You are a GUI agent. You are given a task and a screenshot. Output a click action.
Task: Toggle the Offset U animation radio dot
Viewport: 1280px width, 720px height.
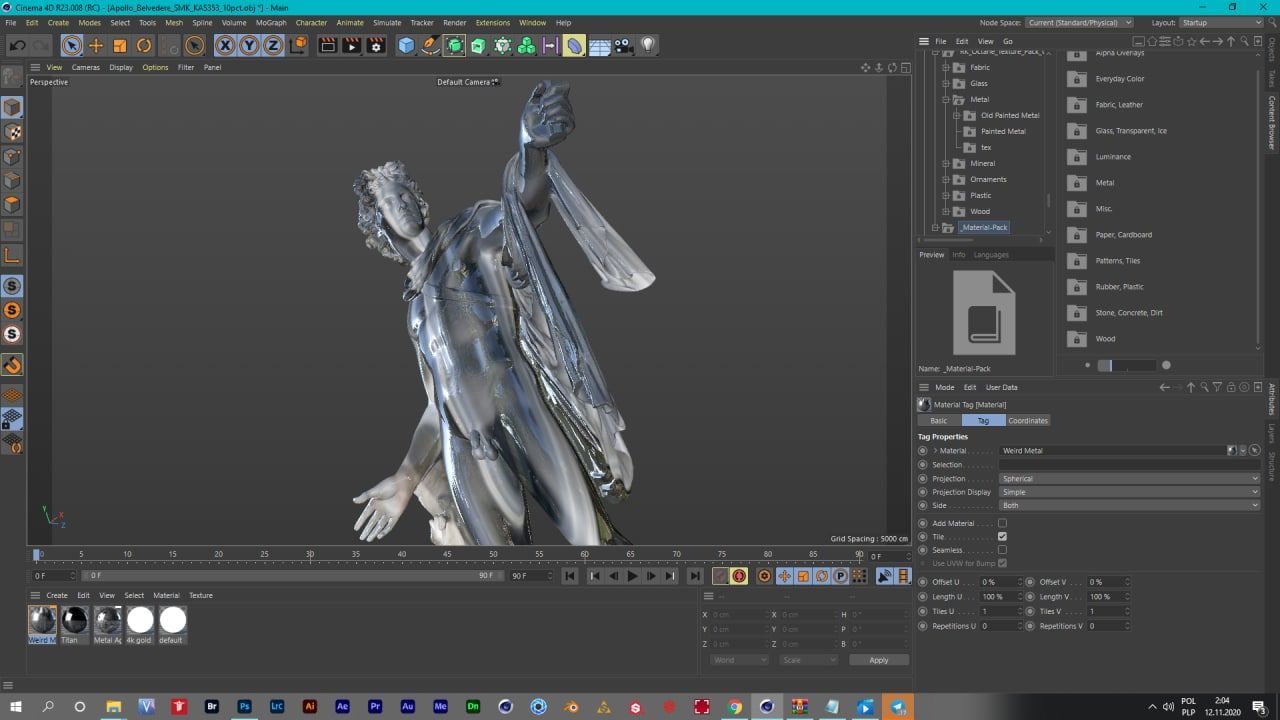point(923,582)
